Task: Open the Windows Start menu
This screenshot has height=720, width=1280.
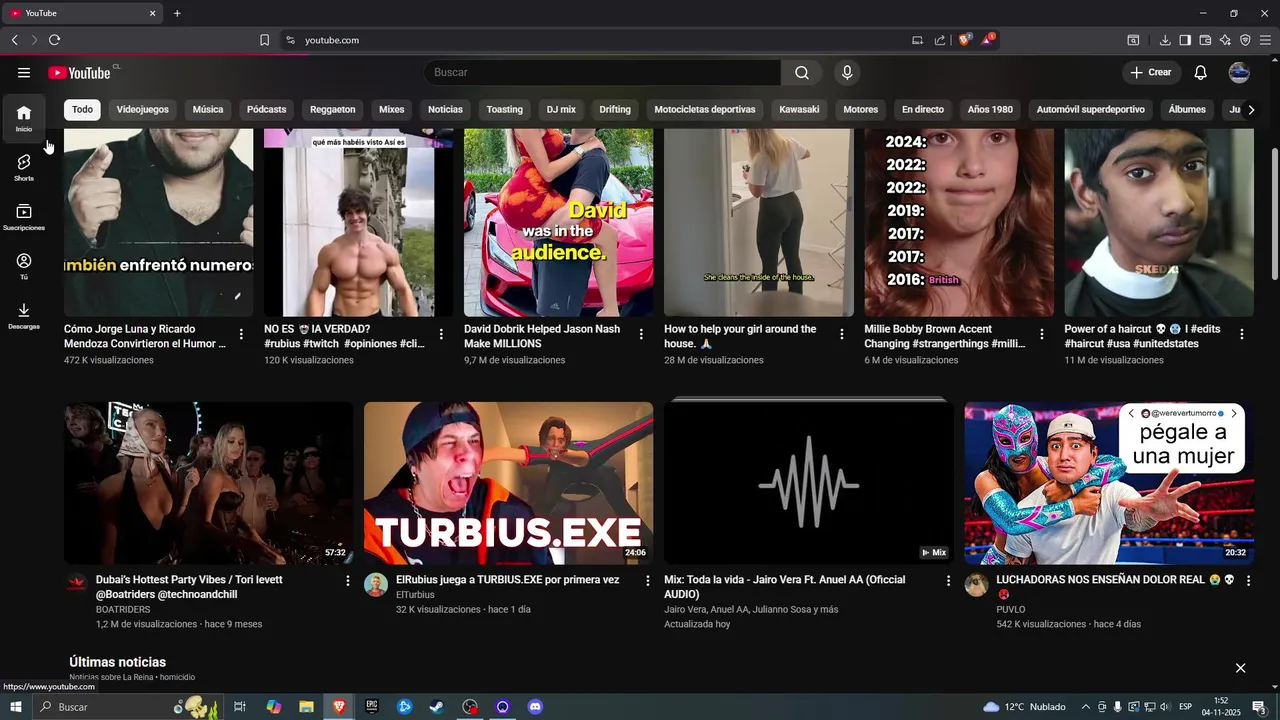Action: pyautogui.click(x=15, y=707)
